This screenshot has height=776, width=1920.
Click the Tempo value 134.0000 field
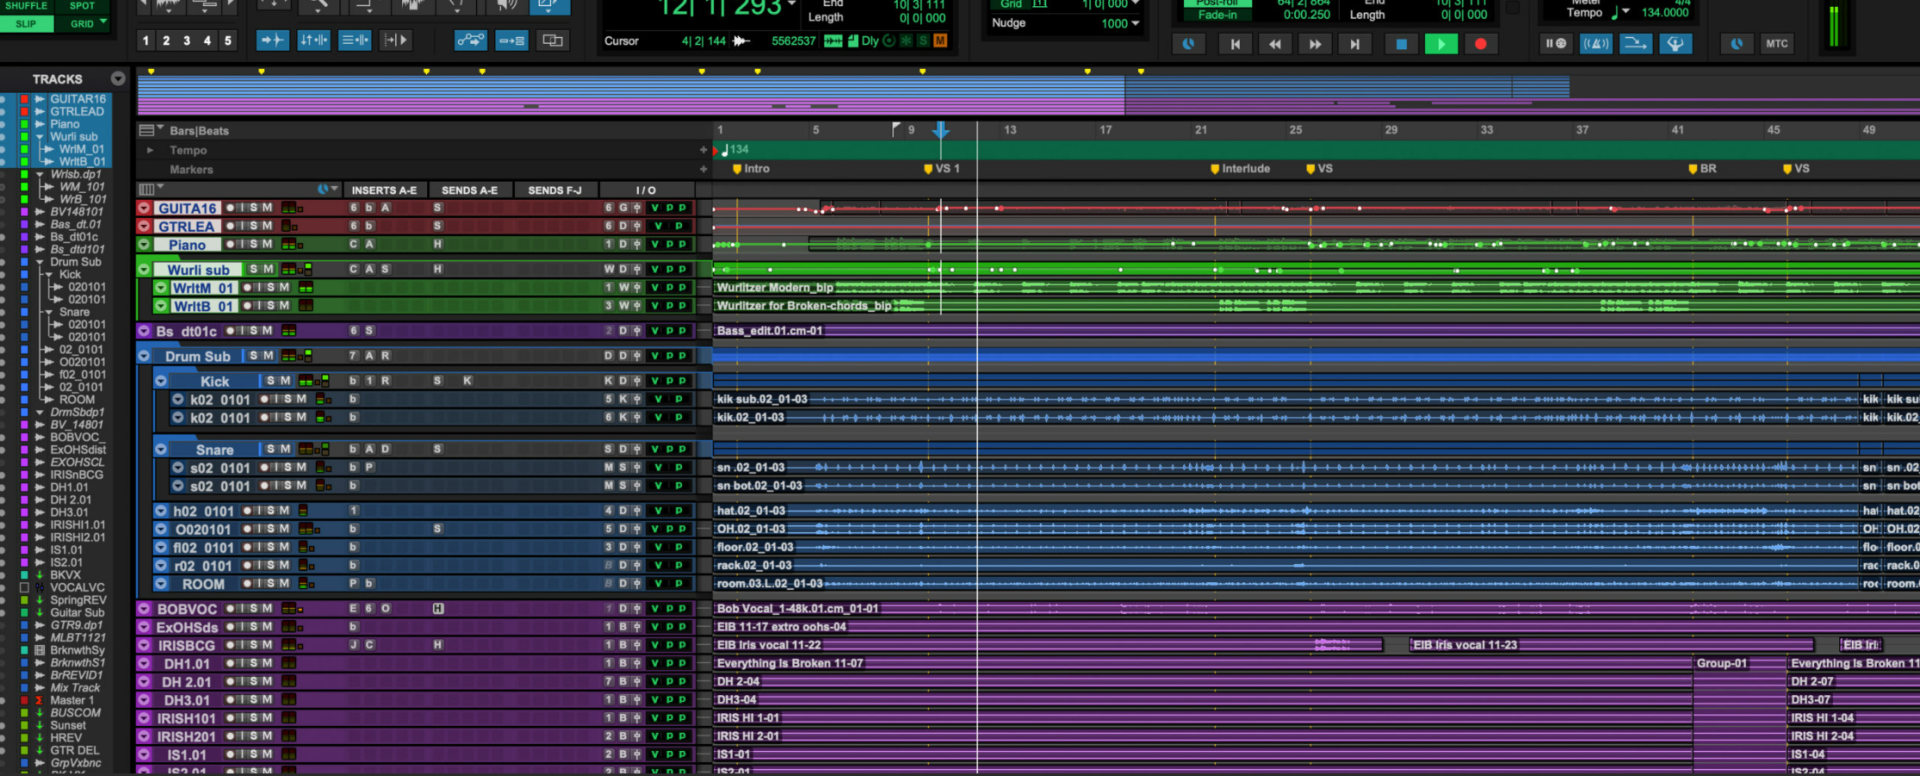pos(1665,13)
